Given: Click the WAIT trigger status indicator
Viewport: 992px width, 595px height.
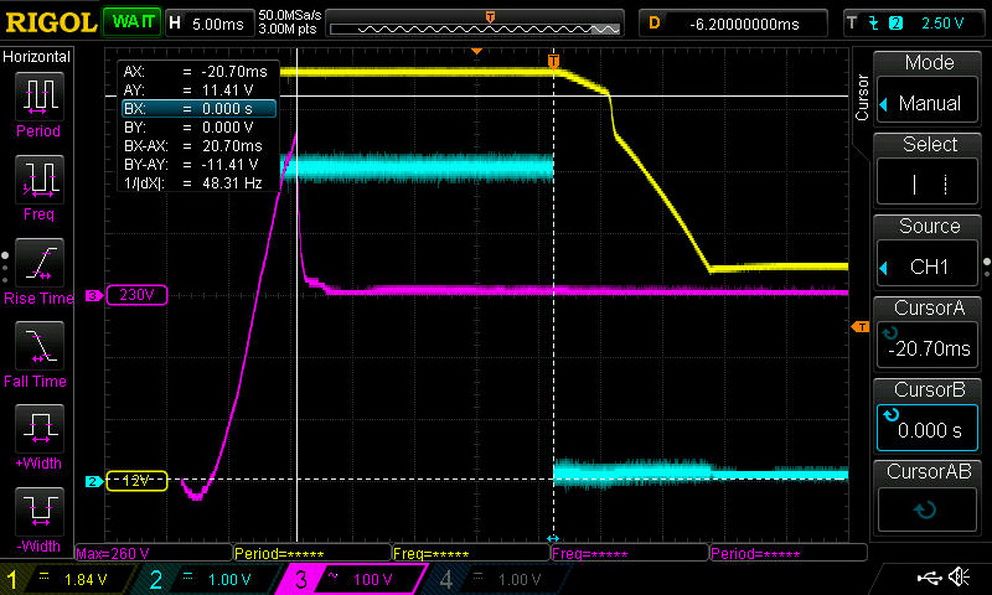Looking at the screenshot, I should pyautogui.click(x=132, y=23).
